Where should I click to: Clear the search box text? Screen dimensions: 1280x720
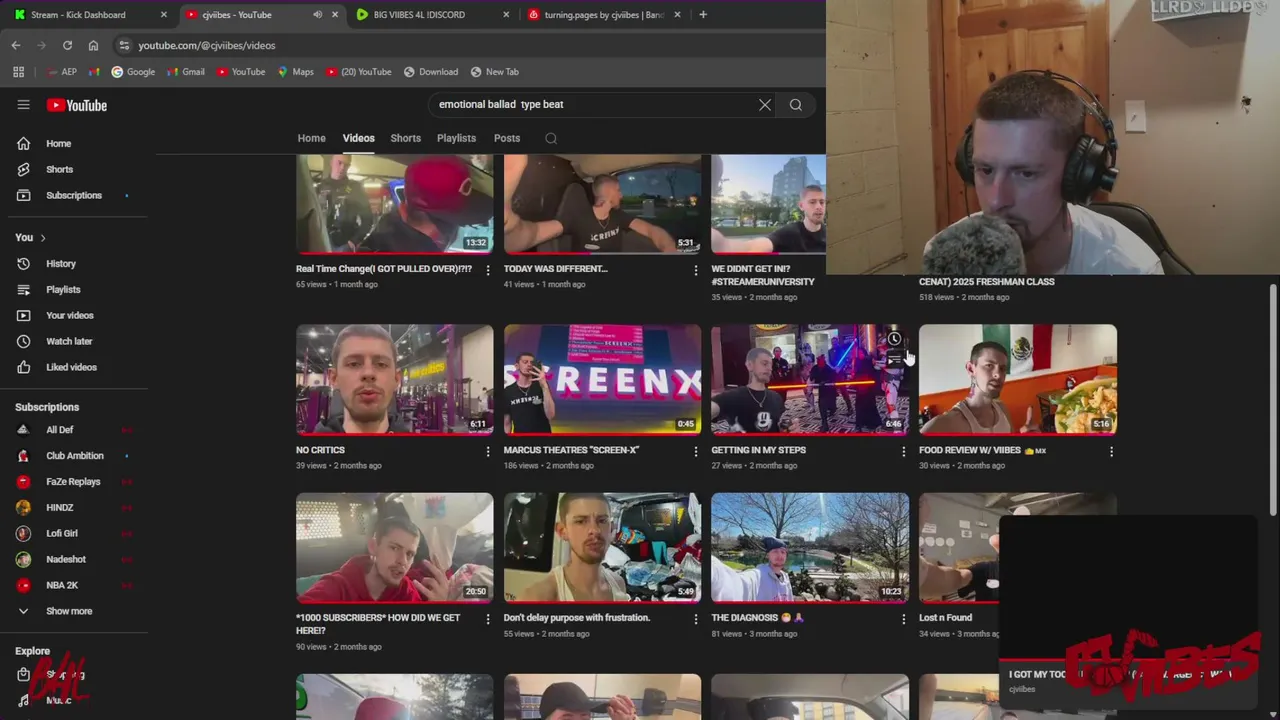pos(765,104)
